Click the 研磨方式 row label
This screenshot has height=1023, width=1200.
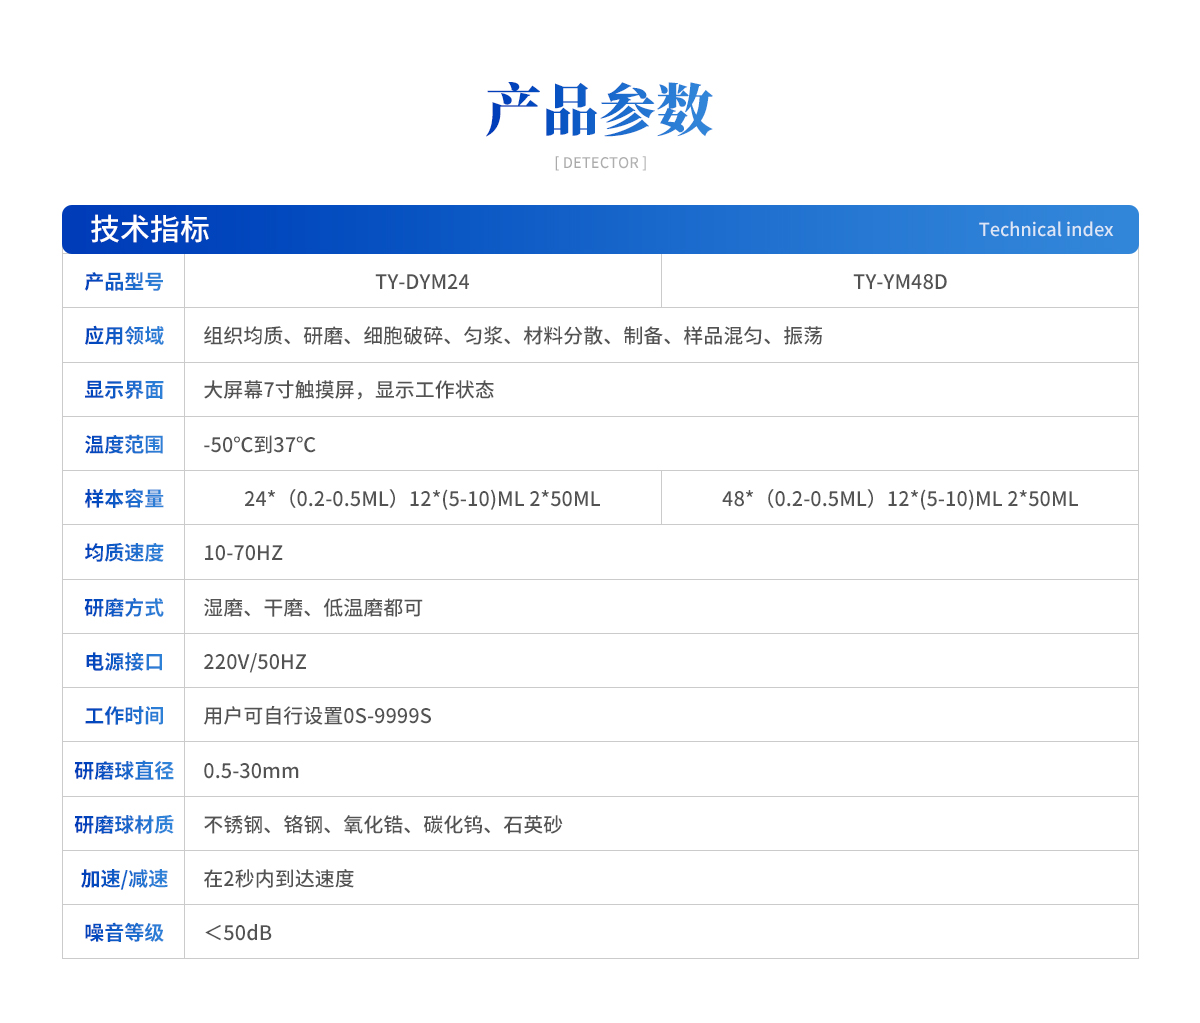(124, 608)
